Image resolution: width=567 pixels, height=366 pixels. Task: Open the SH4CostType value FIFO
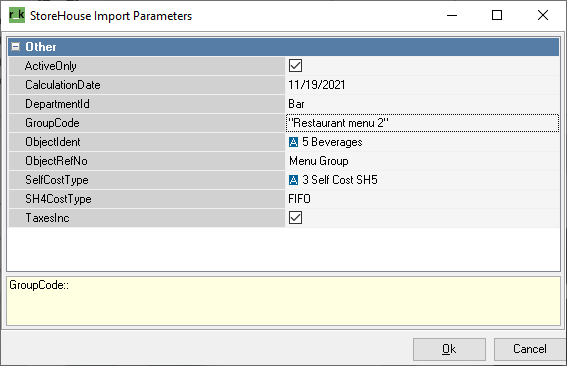coord(422,199)
